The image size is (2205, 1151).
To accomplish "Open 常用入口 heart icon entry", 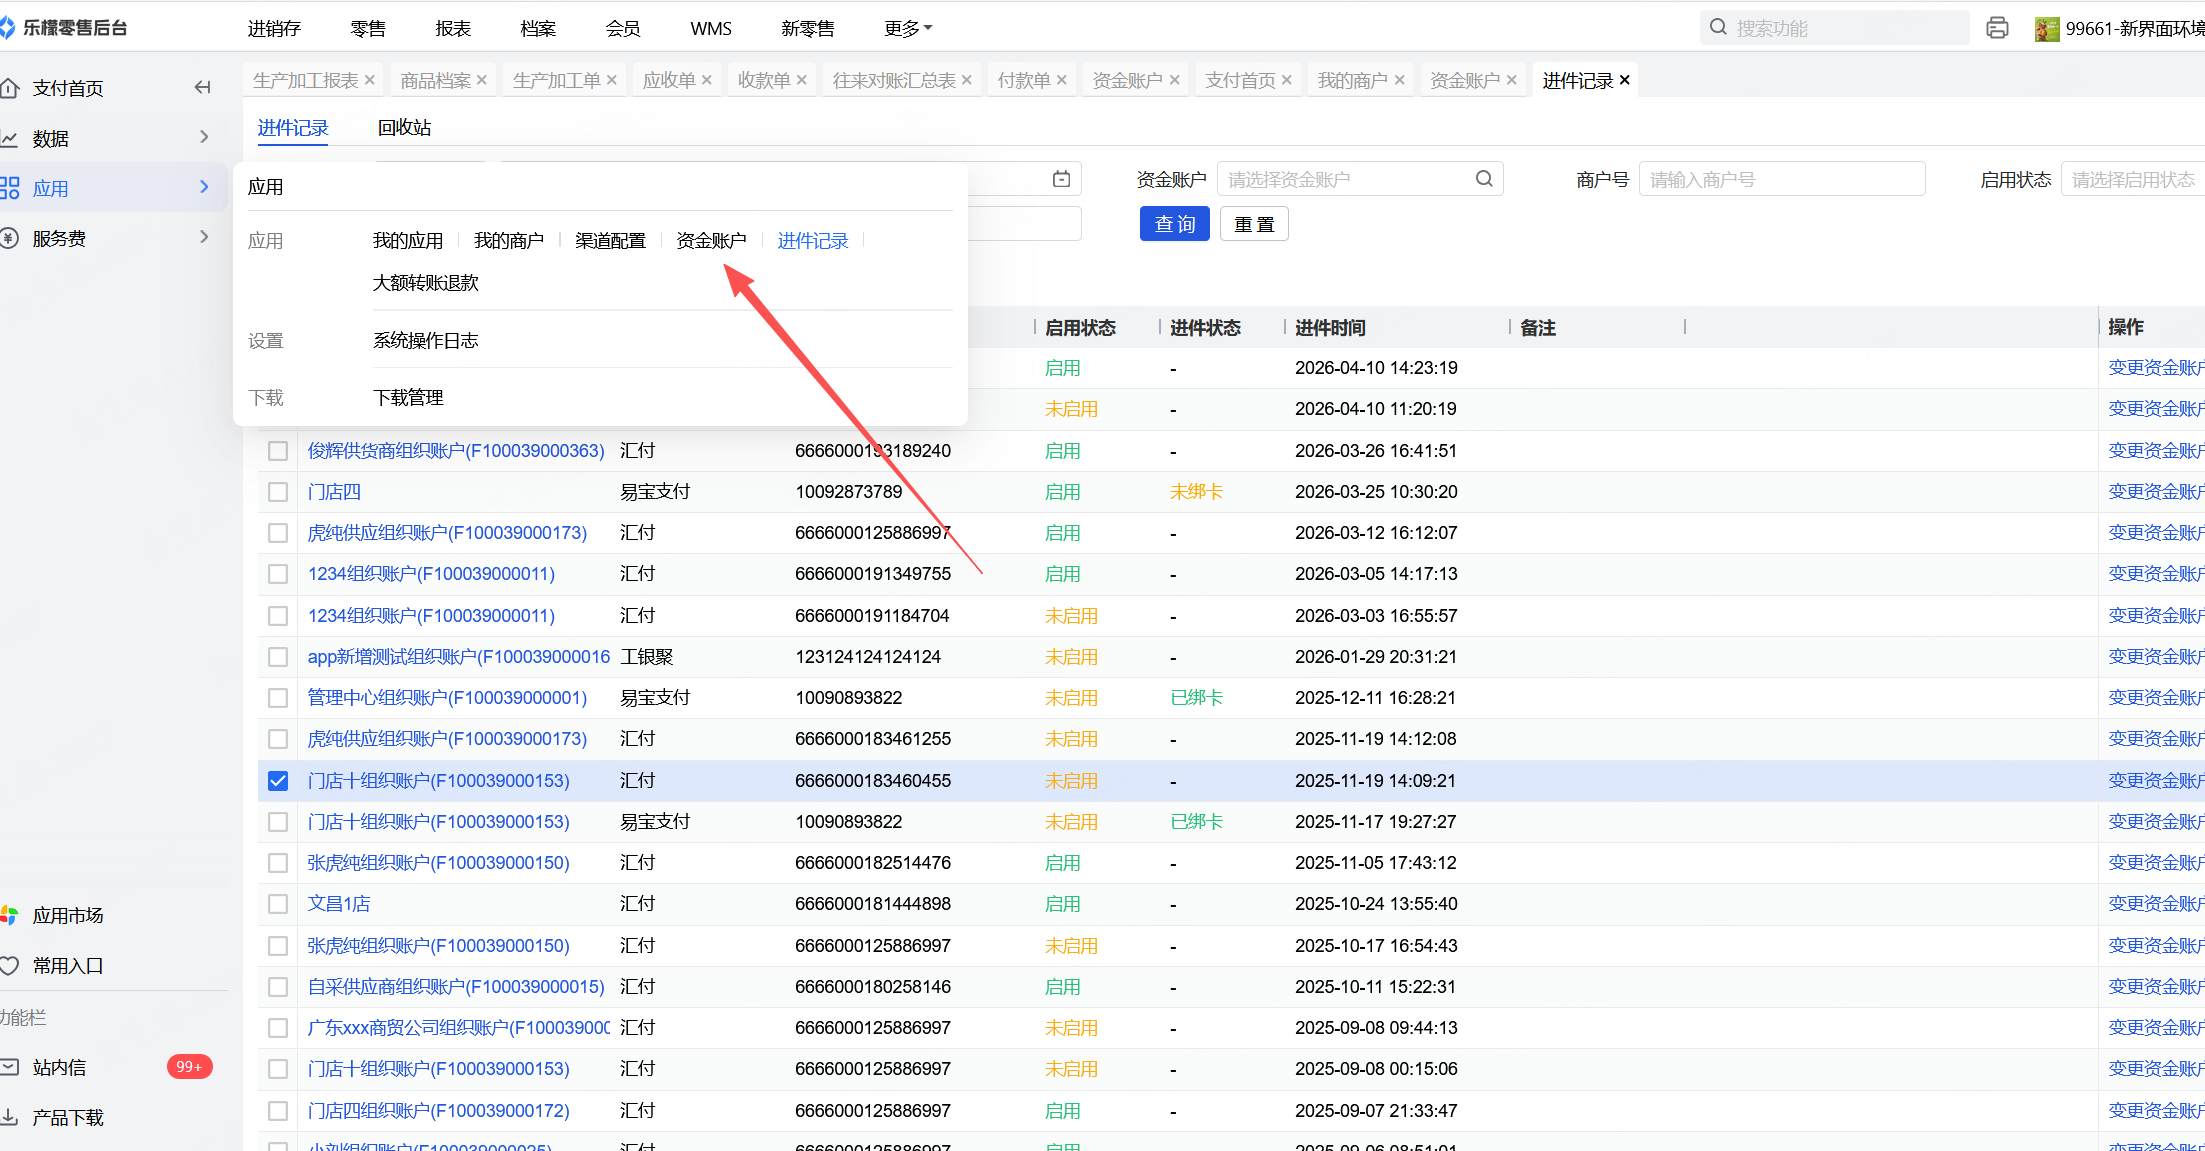I will tap(67, 965).
